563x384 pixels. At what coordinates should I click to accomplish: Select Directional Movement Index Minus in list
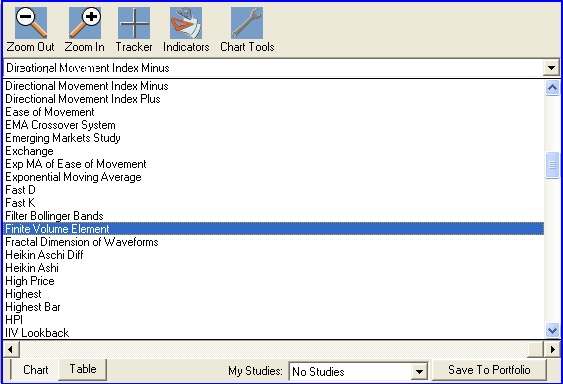274,86
